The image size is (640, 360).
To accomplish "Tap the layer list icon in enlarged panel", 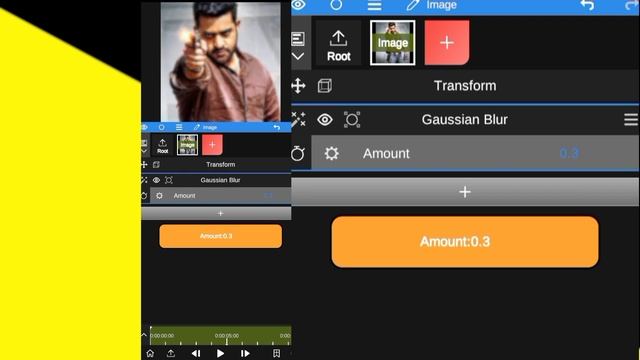I will (x=298, y=39).
